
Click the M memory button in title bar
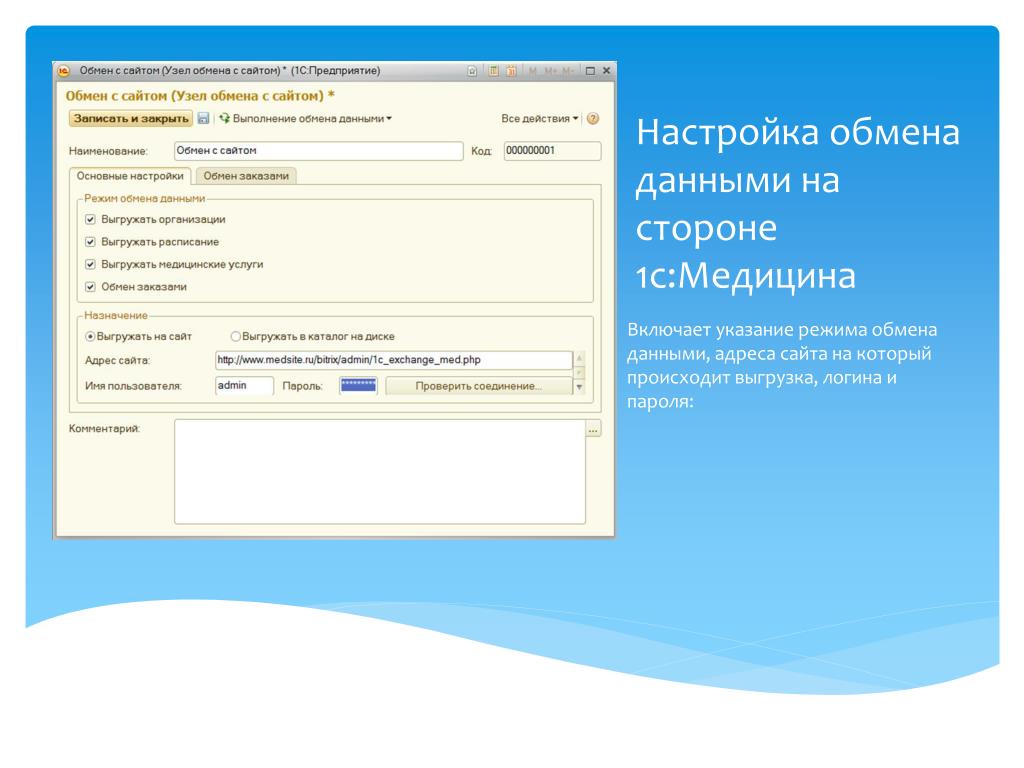[x=533, y=71]
